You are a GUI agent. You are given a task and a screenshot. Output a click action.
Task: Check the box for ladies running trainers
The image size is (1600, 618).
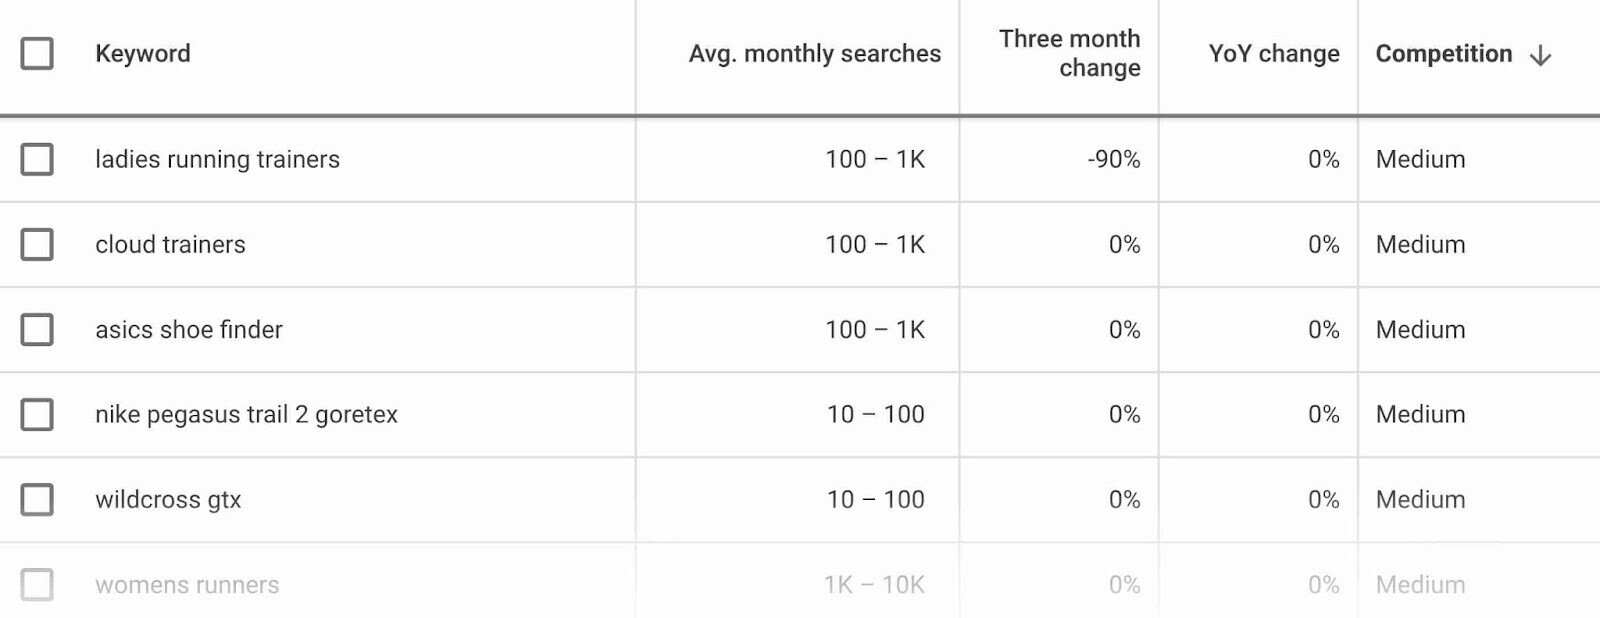click(x=37, y=159)
